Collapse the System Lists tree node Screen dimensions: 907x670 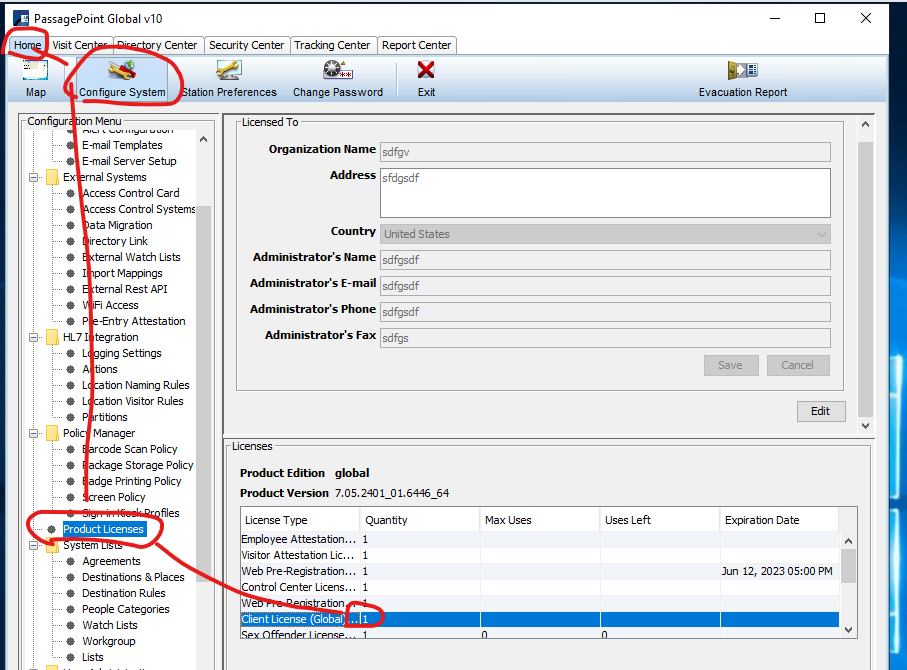point(34,545)
